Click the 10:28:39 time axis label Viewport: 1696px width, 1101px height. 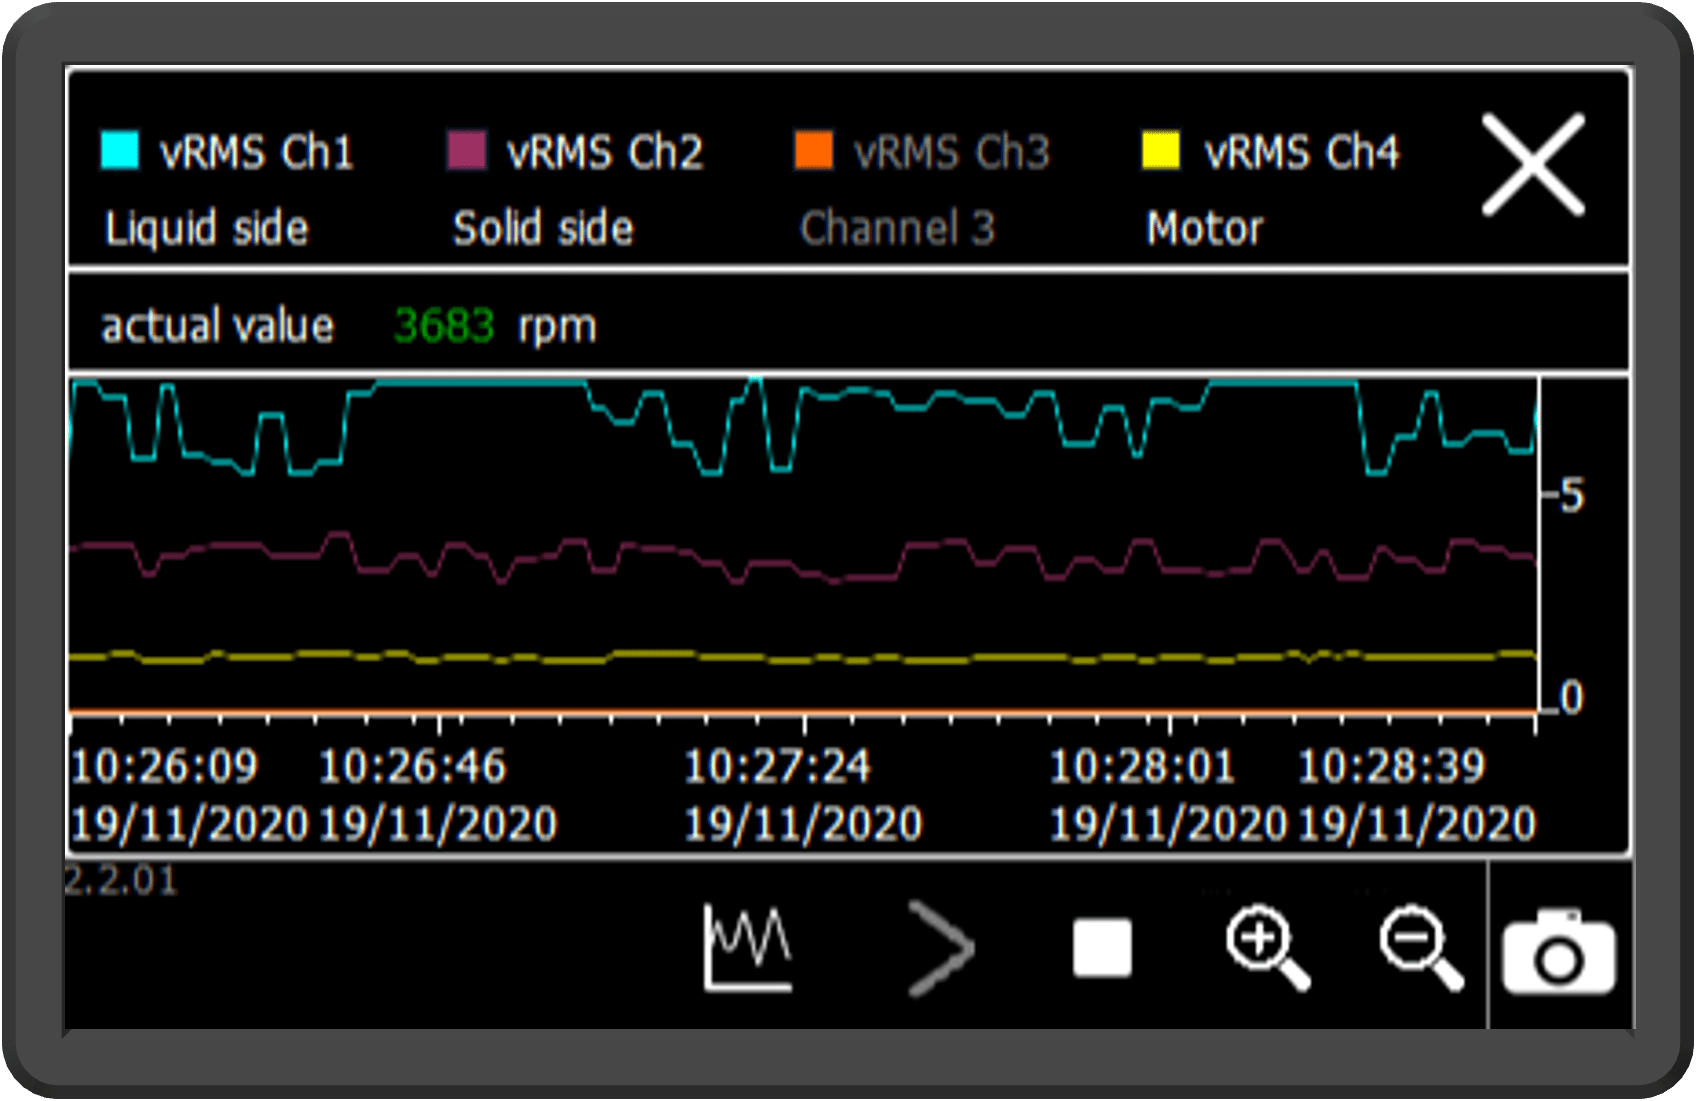1391,767
